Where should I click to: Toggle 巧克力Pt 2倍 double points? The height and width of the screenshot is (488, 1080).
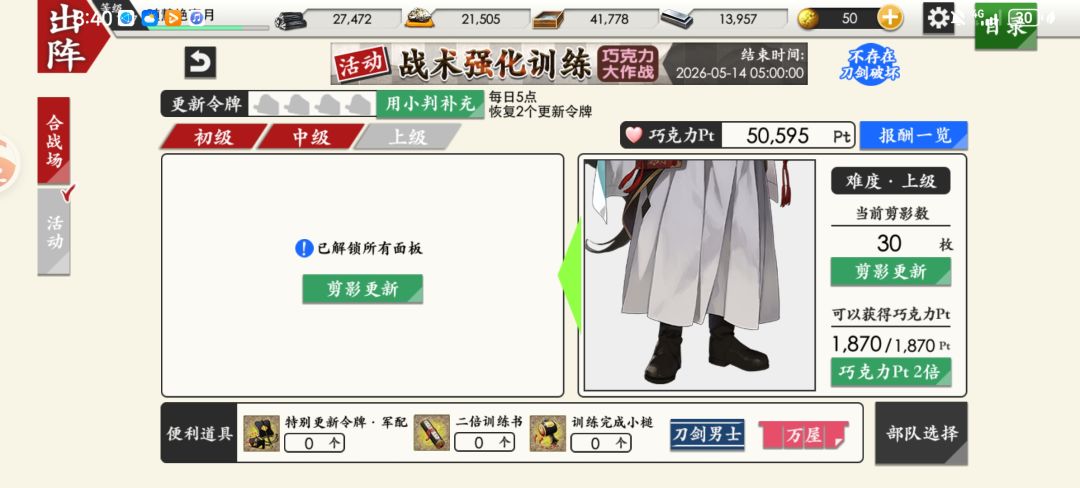tap(891, 372)
